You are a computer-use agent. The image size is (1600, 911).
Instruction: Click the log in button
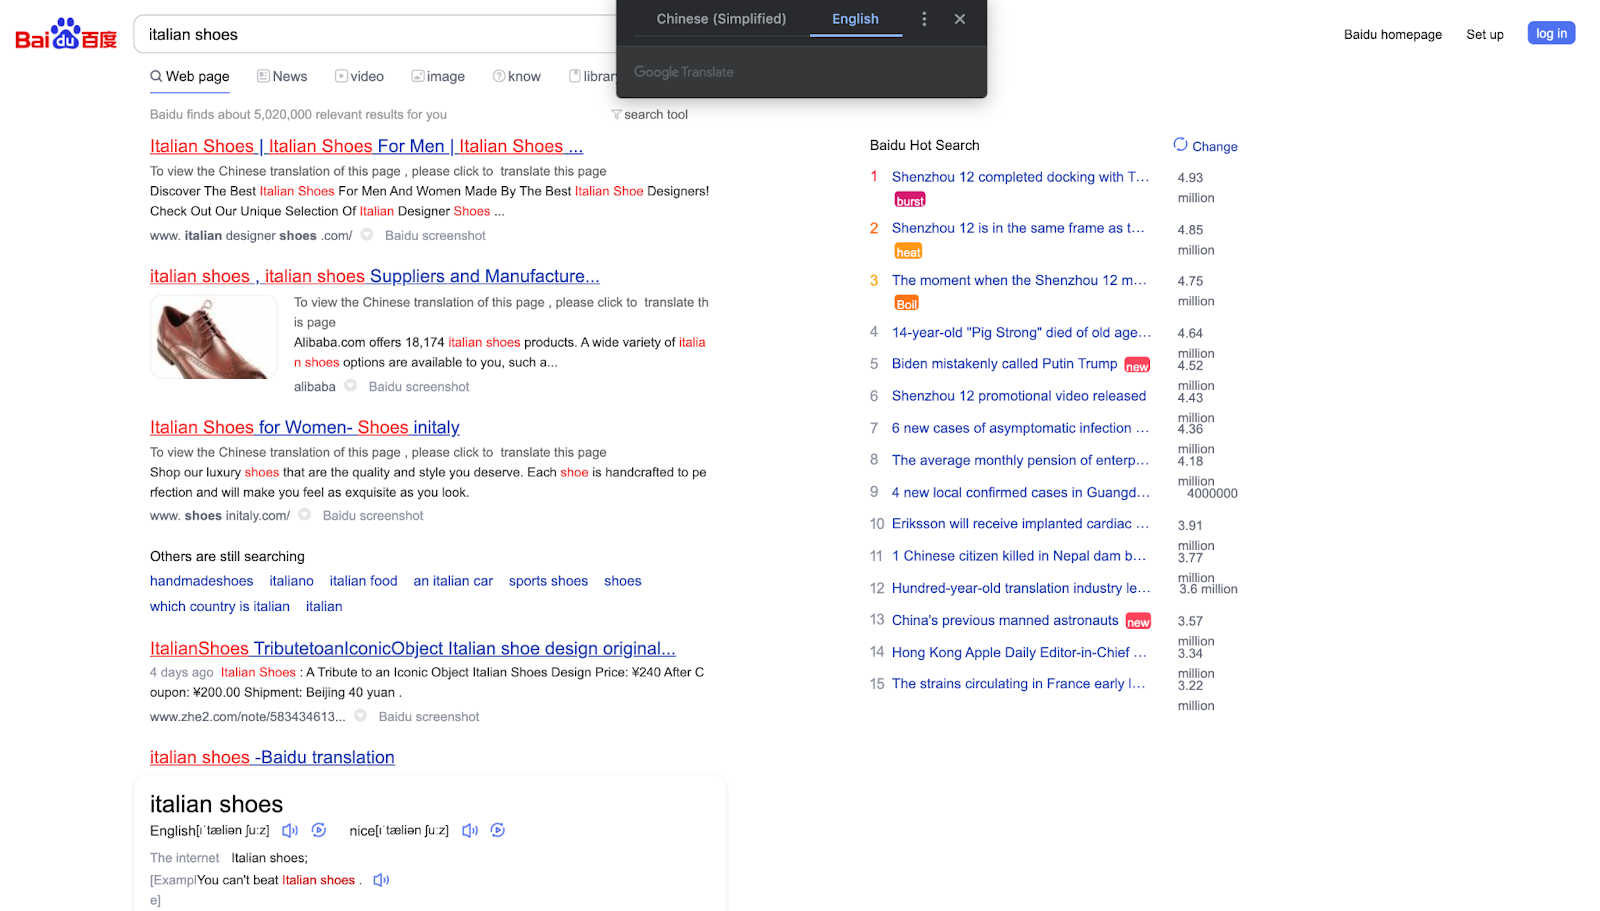(x=1551, y=34)
